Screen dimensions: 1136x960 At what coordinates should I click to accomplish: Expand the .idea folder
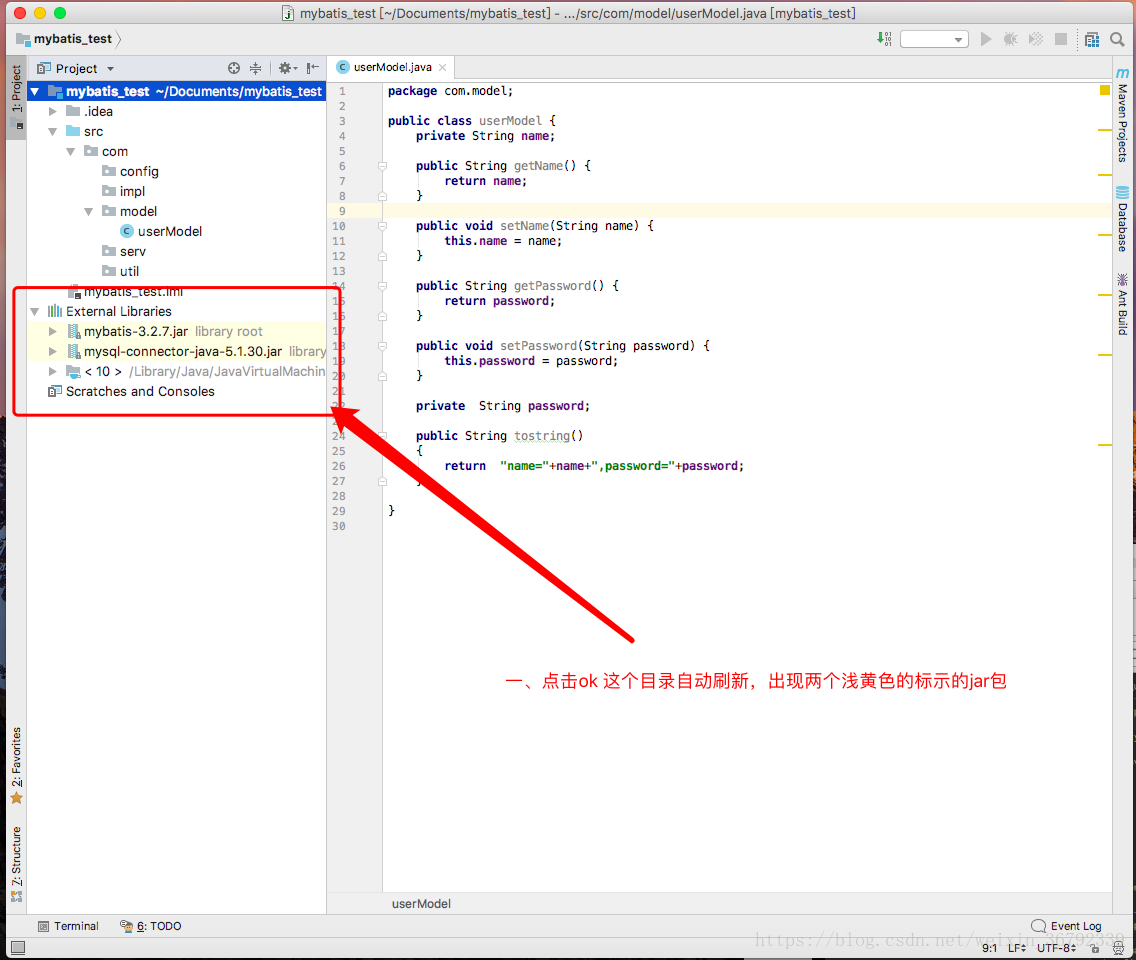click(x=53, y=112)
